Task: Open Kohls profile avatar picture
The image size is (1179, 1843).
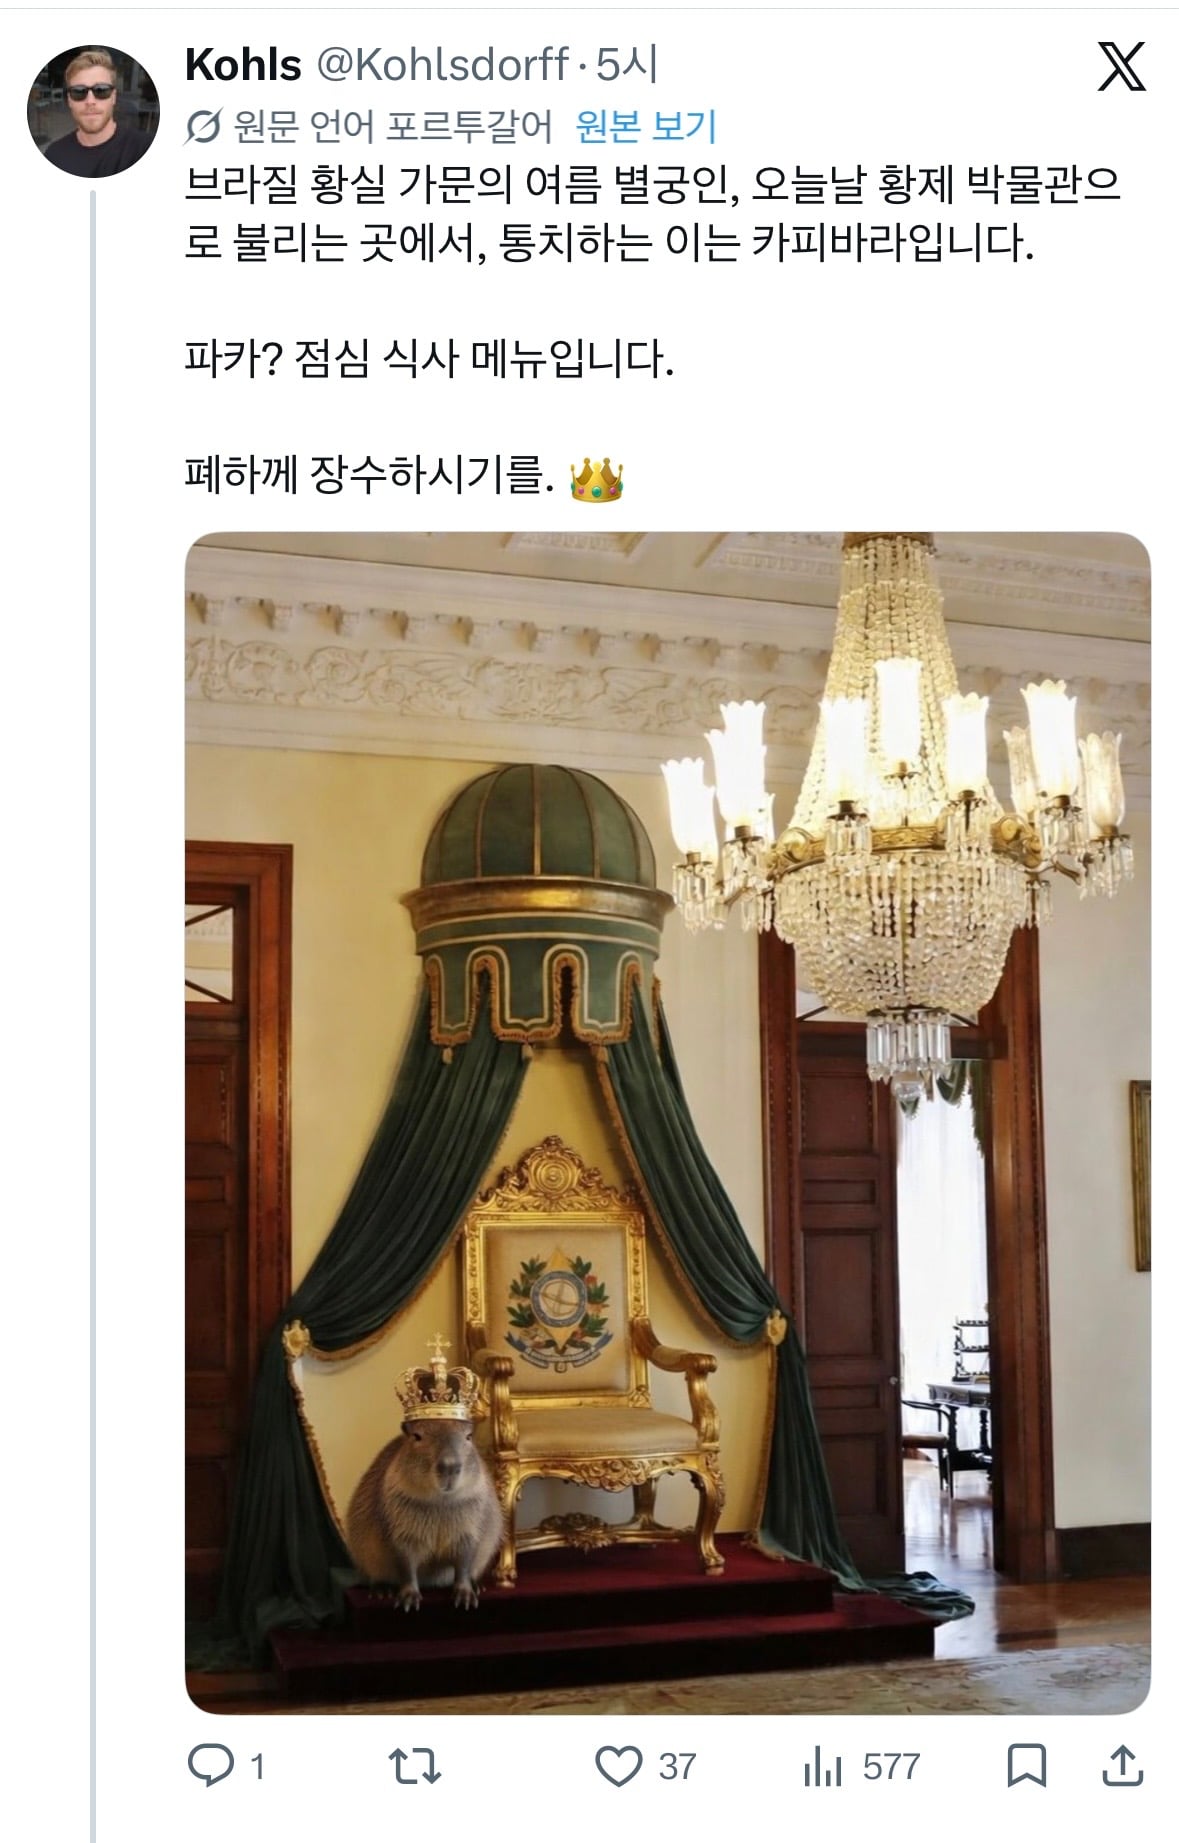Action: coord(93,111)
